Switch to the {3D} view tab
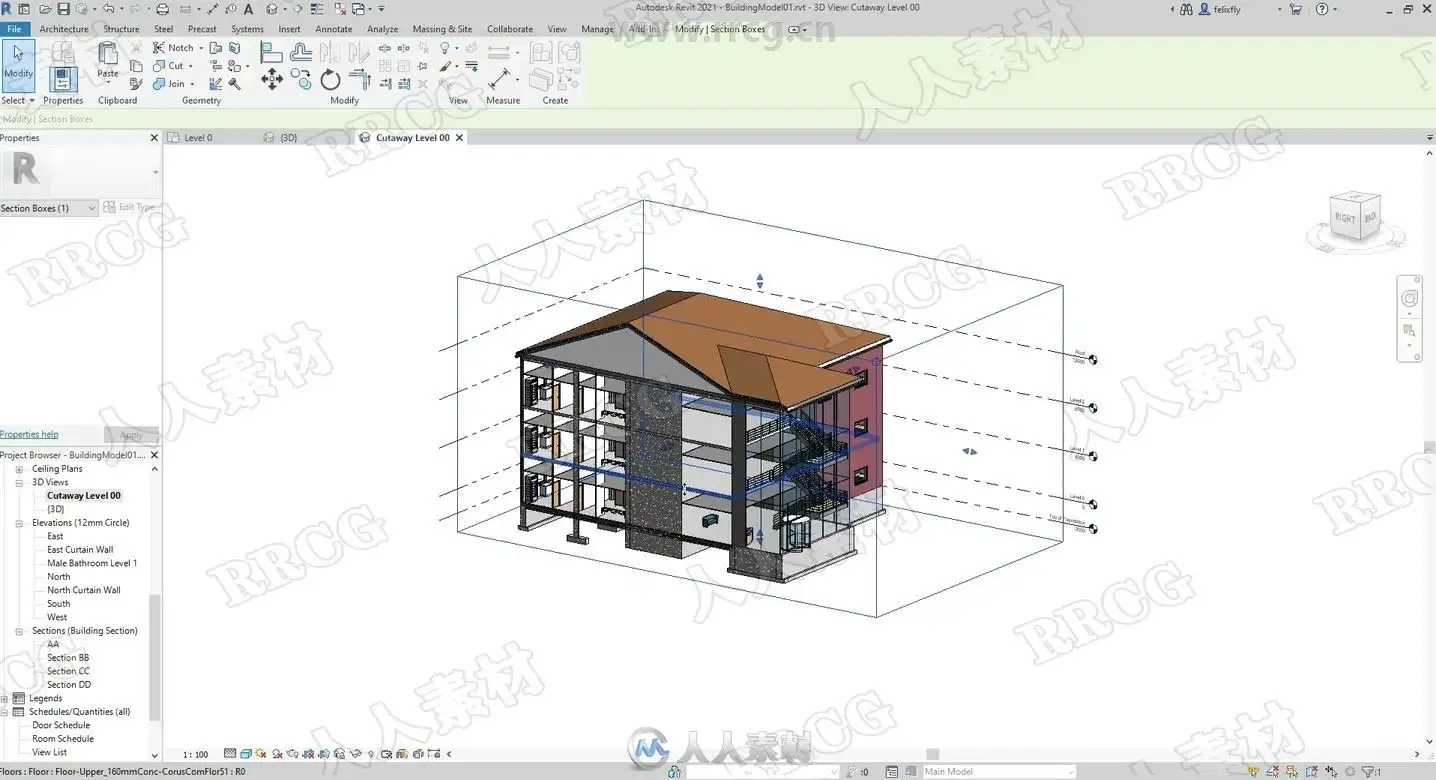 point(288,138)
